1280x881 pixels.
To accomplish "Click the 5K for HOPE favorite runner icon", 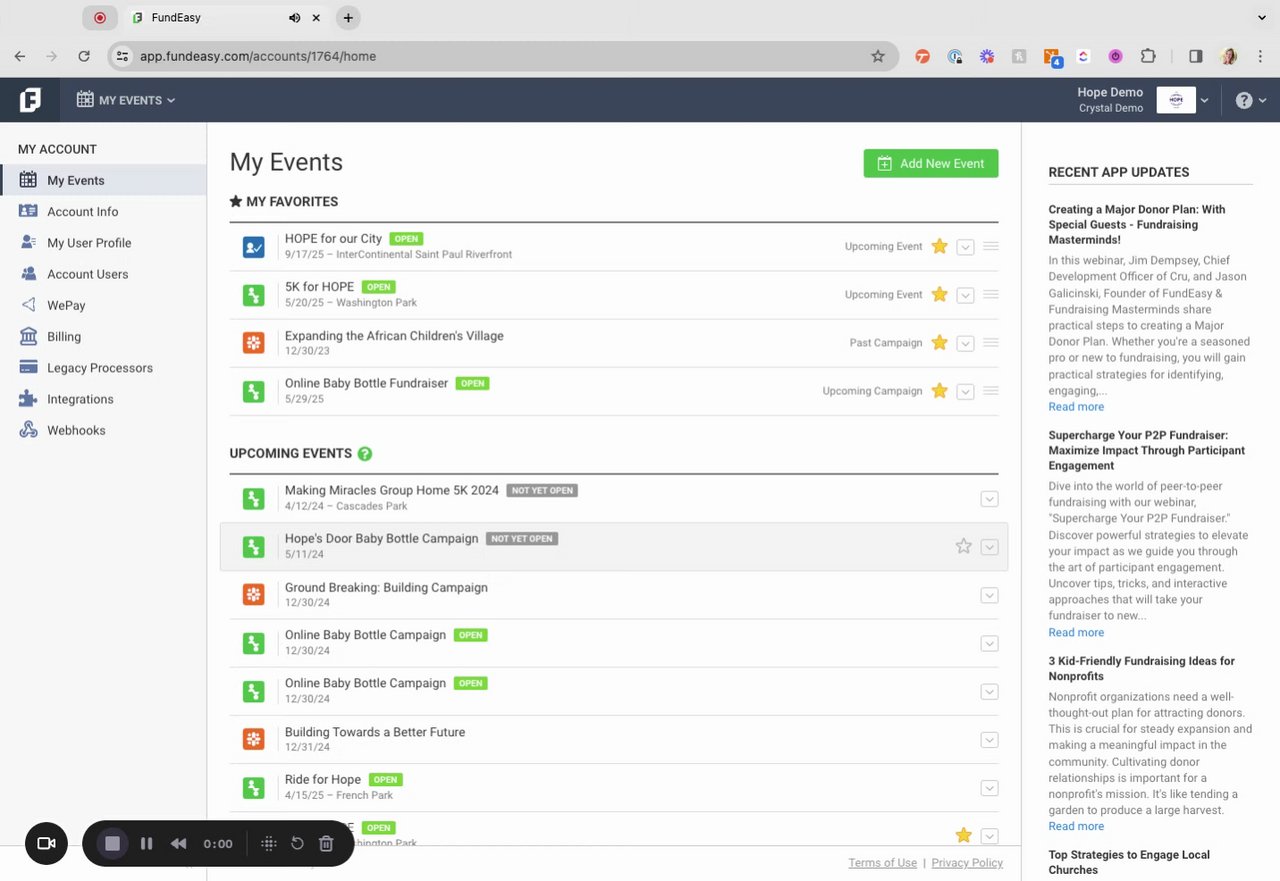I will tap(254, 295).
